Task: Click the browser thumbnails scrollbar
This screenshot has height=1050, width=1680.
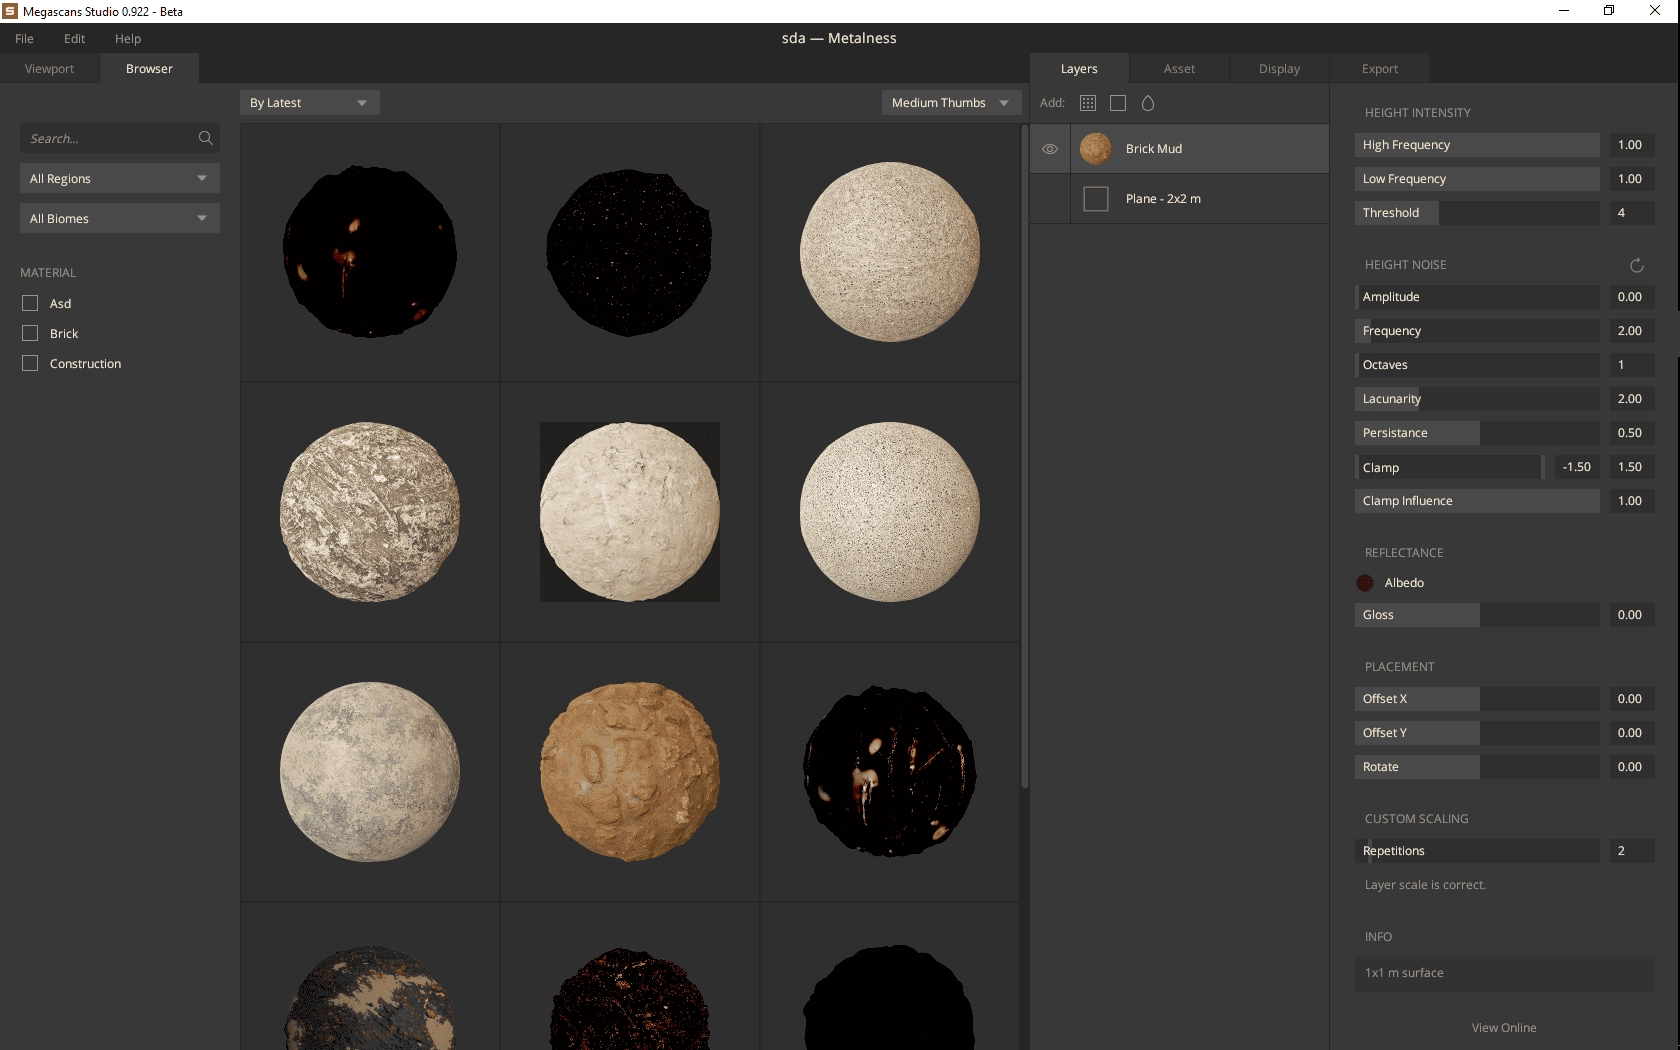Action: pyautogui.click(x=1025, y=456)
